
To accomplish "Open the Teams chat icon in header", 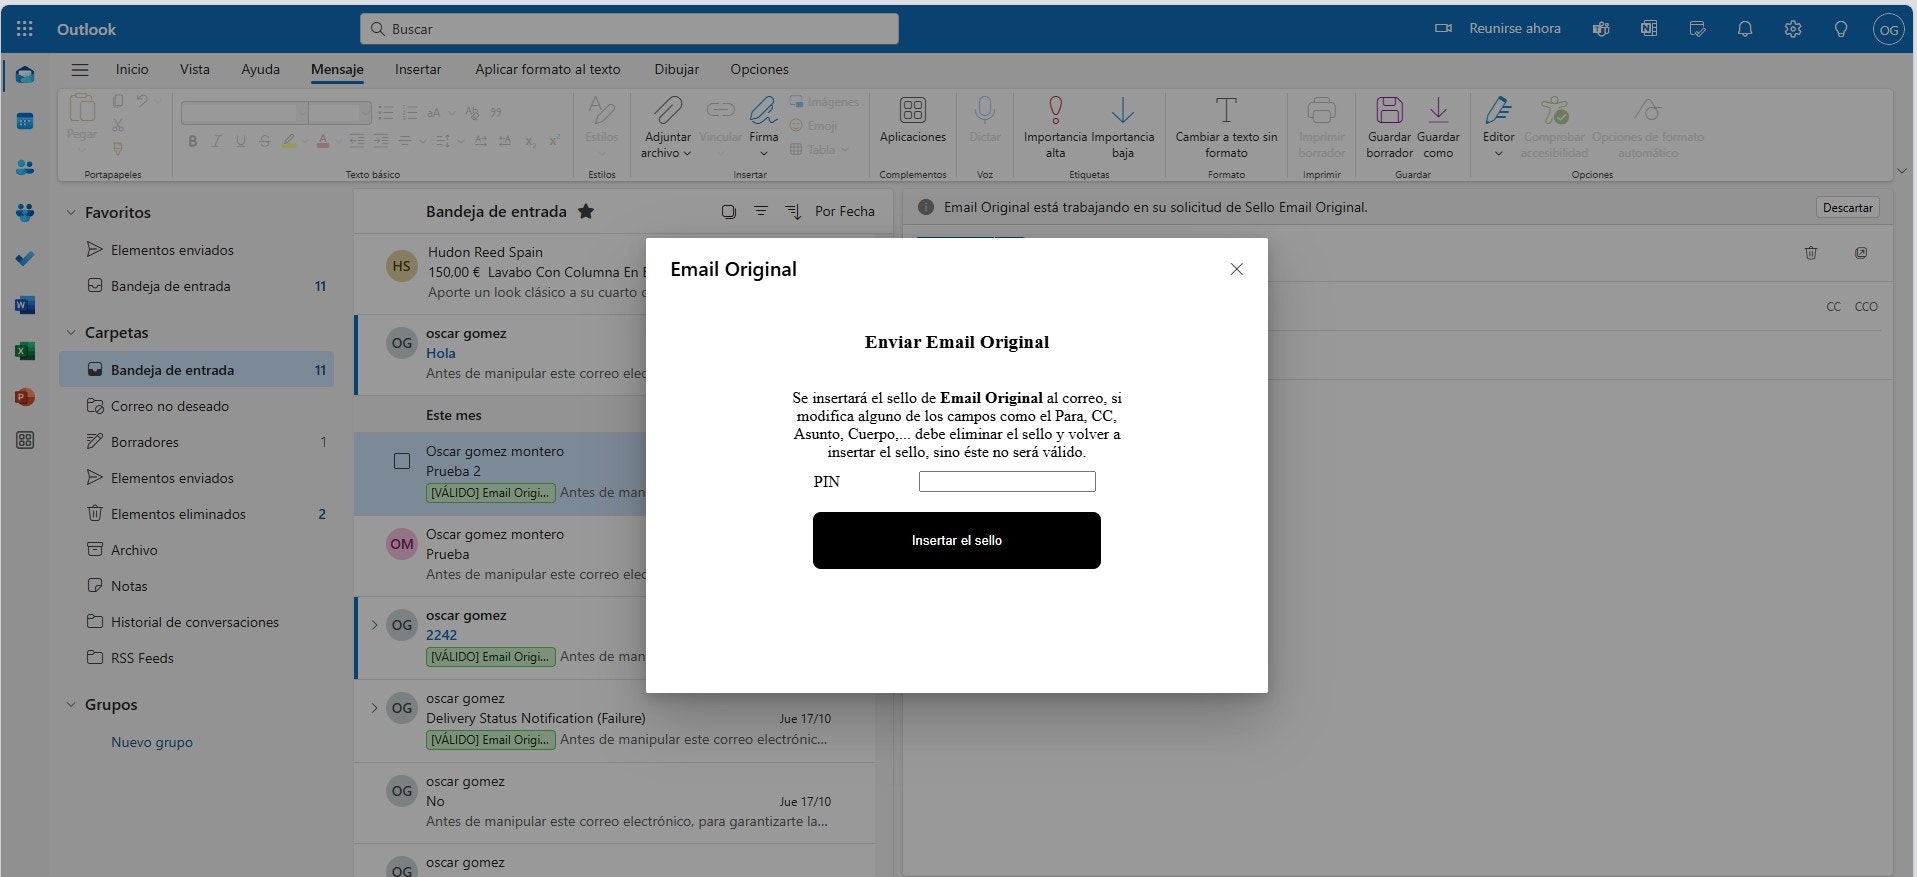I will [x=1601, y=29].
